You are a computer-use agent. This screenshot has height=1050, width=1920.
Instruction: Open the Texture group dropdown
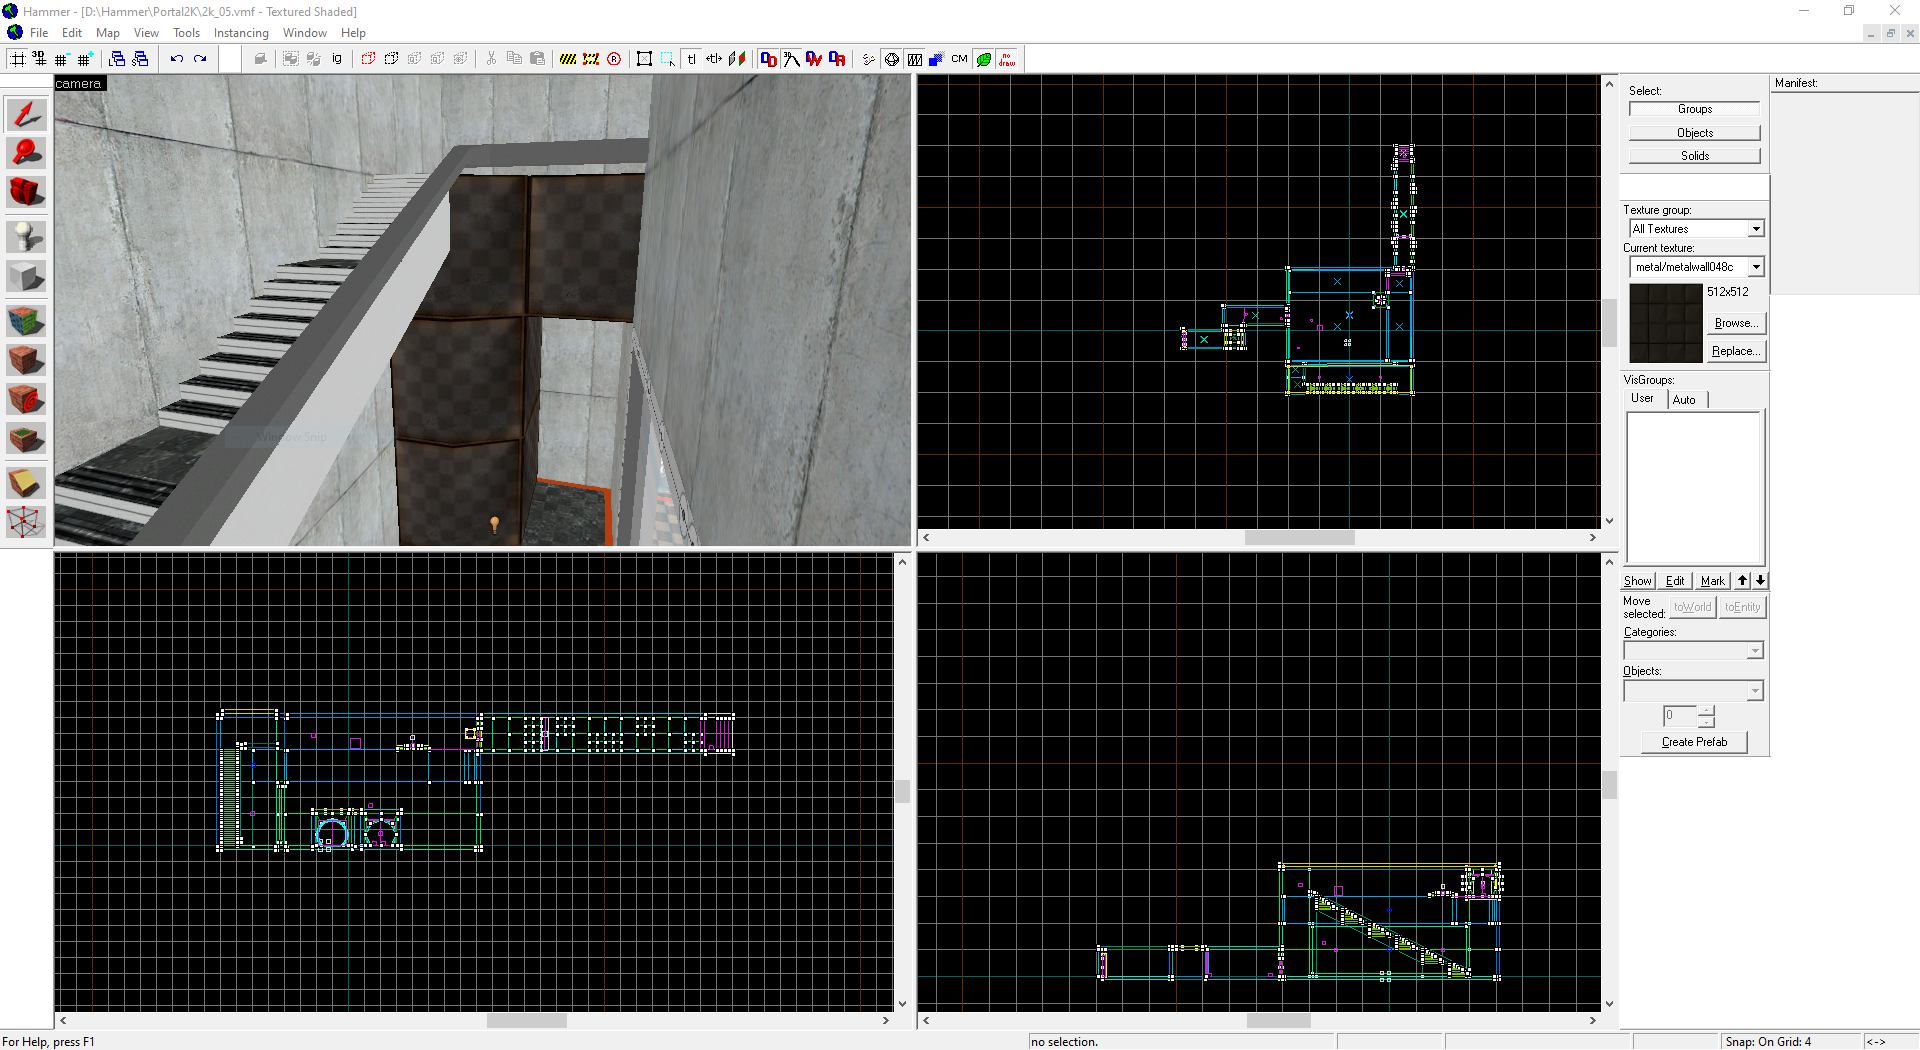[1756, 229]
